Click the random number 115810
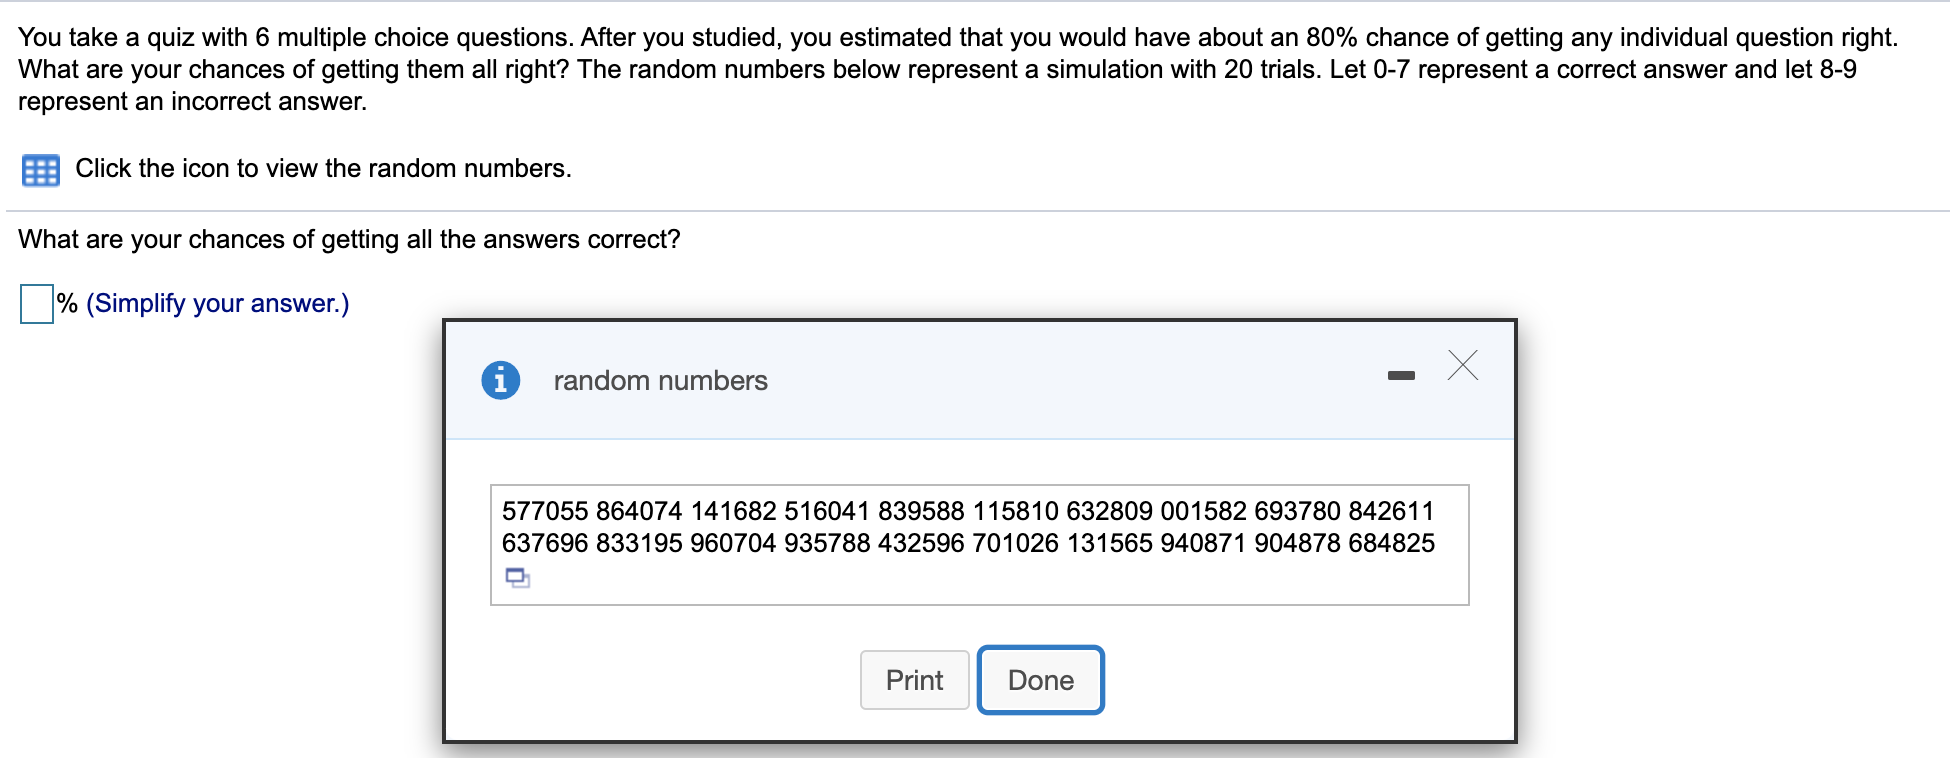The height and width of the screenshot is (758, 1950). pos(1015,511)
